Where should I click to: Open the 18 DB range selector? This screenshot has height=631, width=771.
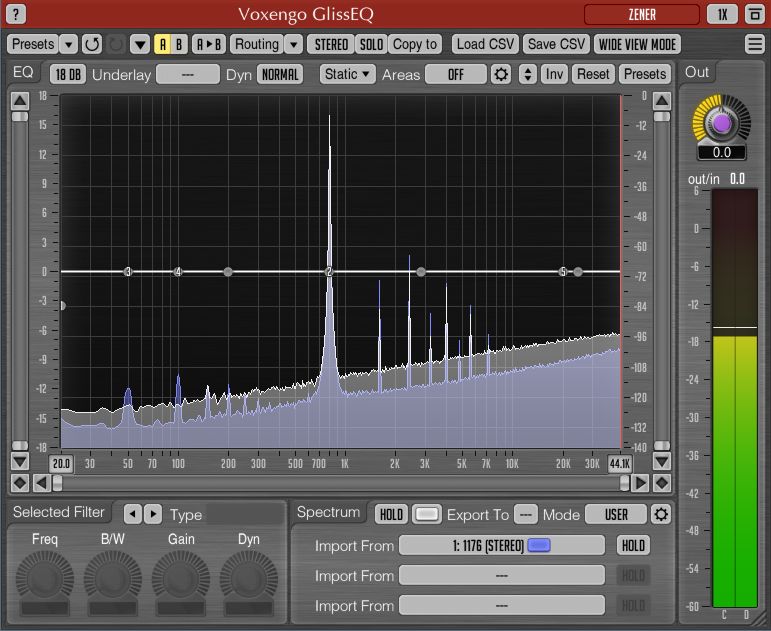(68, 75)
